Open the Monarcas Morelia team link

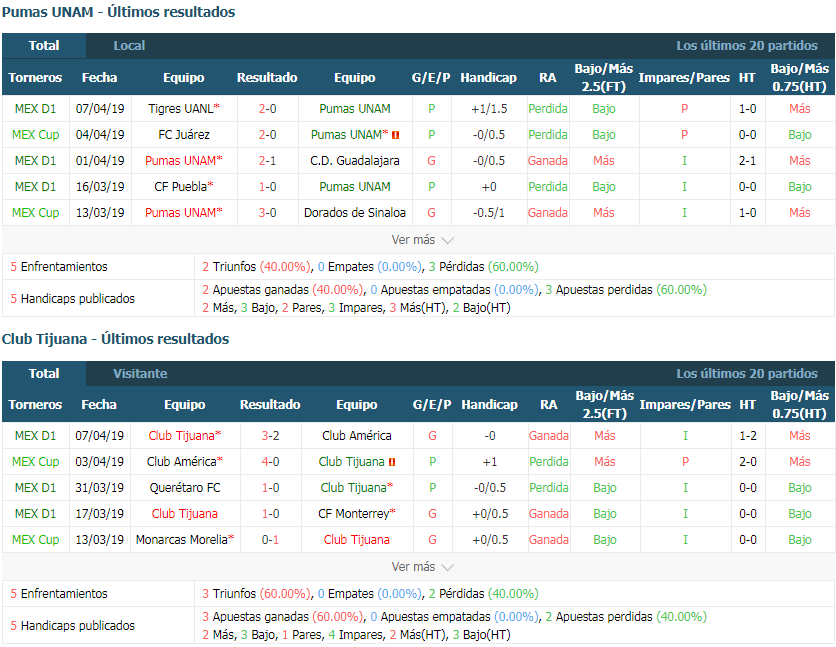pyautogui.click(x=182, y=540)
